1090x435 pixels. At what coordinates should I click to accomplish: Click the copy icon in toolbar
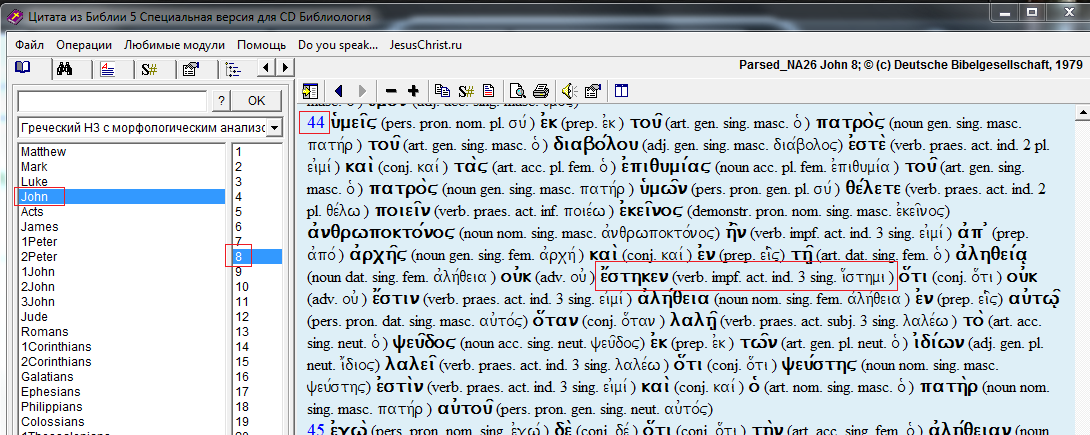click(x=442, y=91)
